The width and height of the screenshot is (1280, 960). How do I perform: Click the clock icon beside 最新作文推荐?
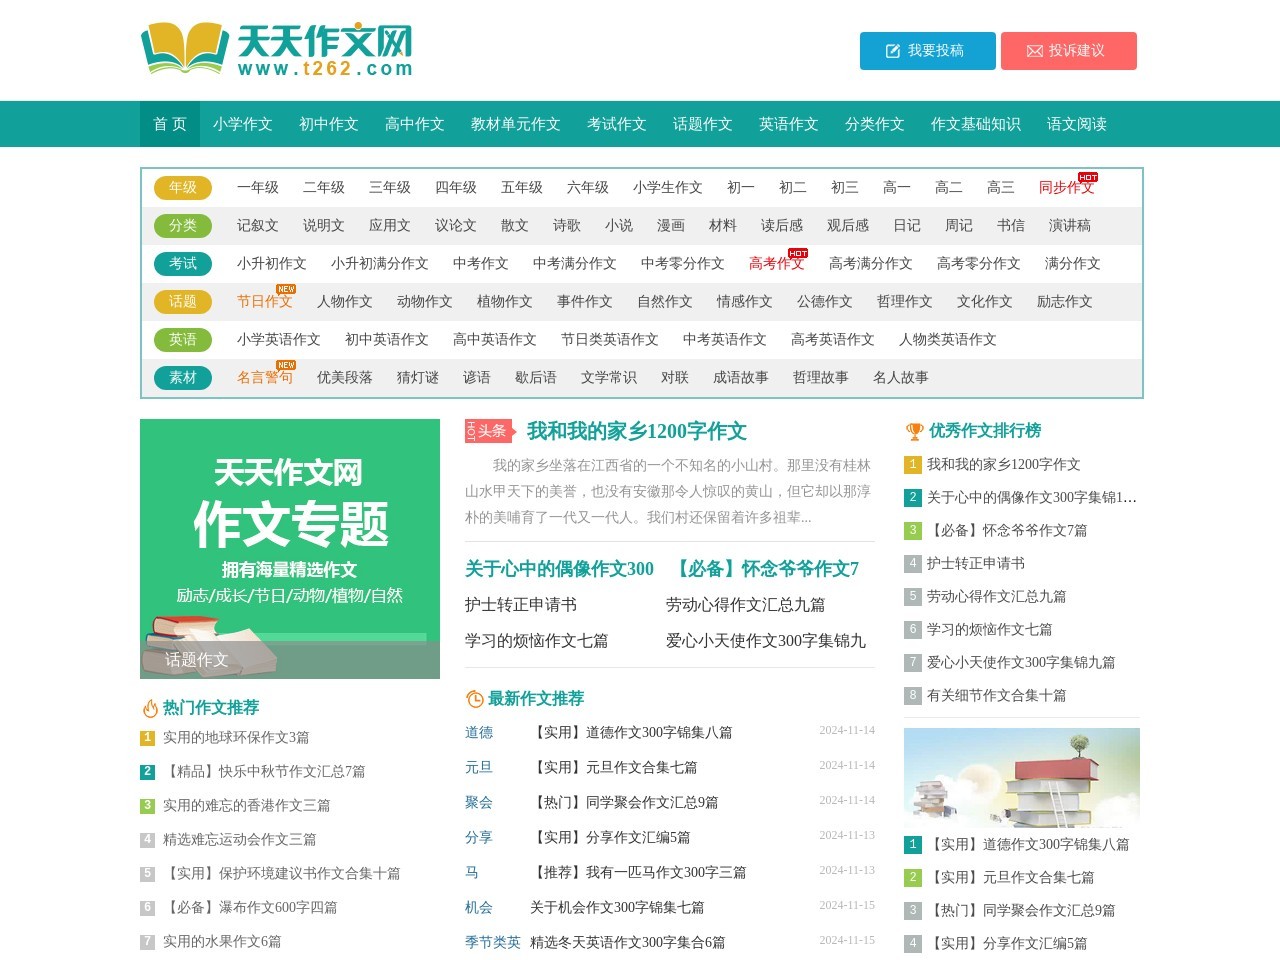point(472,699)
